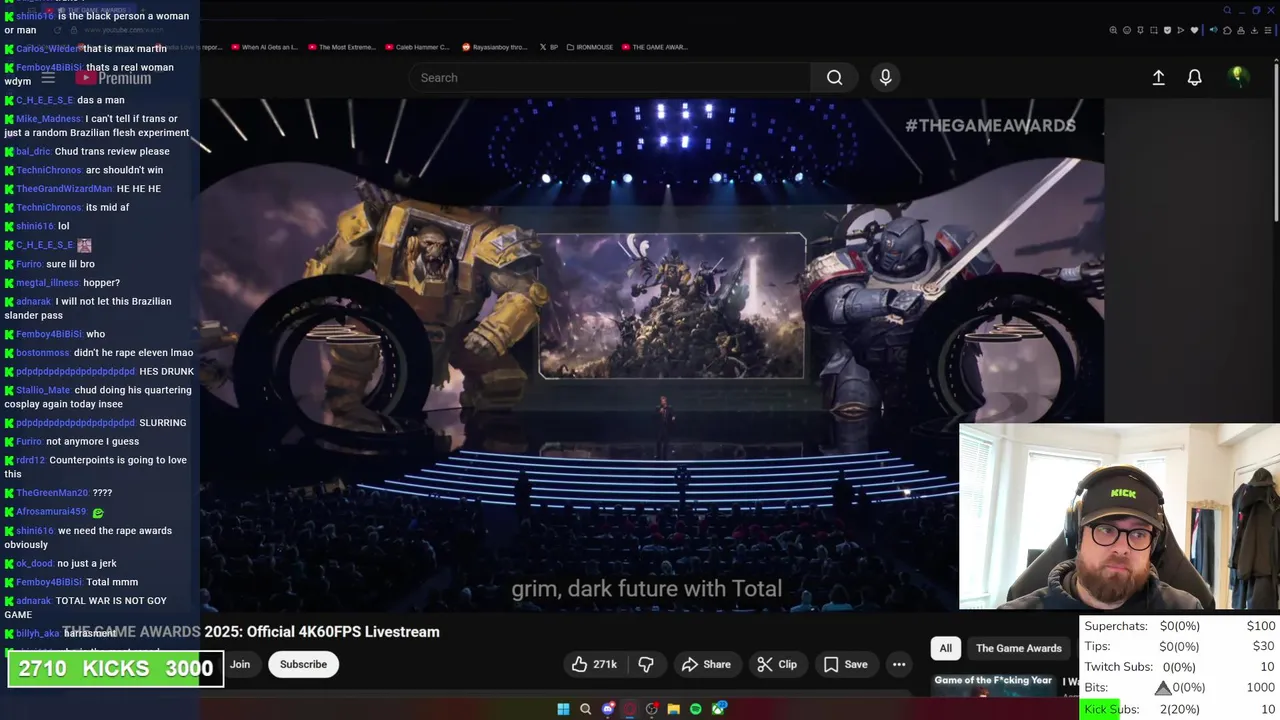Click the 'Superchats:' goal row
This screenshot has height=720, width=1280.
pyautogui.click(x=1180, y=626)
